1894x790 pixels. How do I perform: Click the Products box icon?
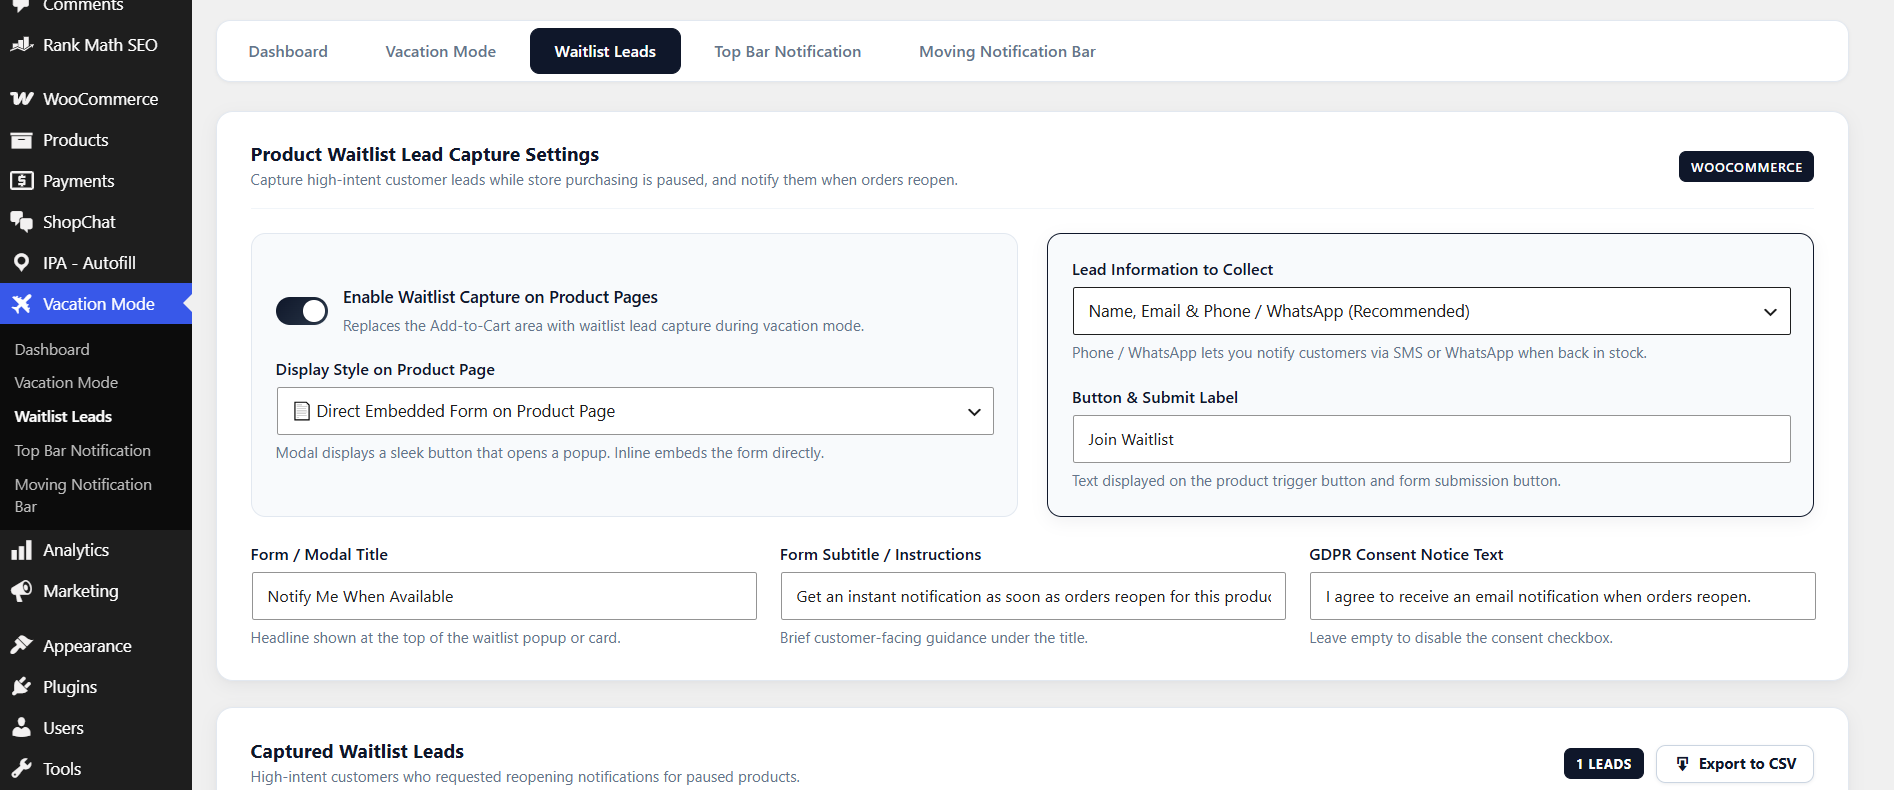coord(21,140)
